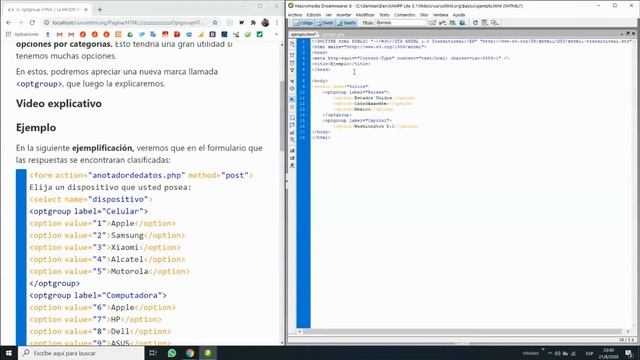The width and height of the screenshot is (640, 360).
Task: Click Chrome reload page button
Action: pyautogui.click(x=32, y=22)
